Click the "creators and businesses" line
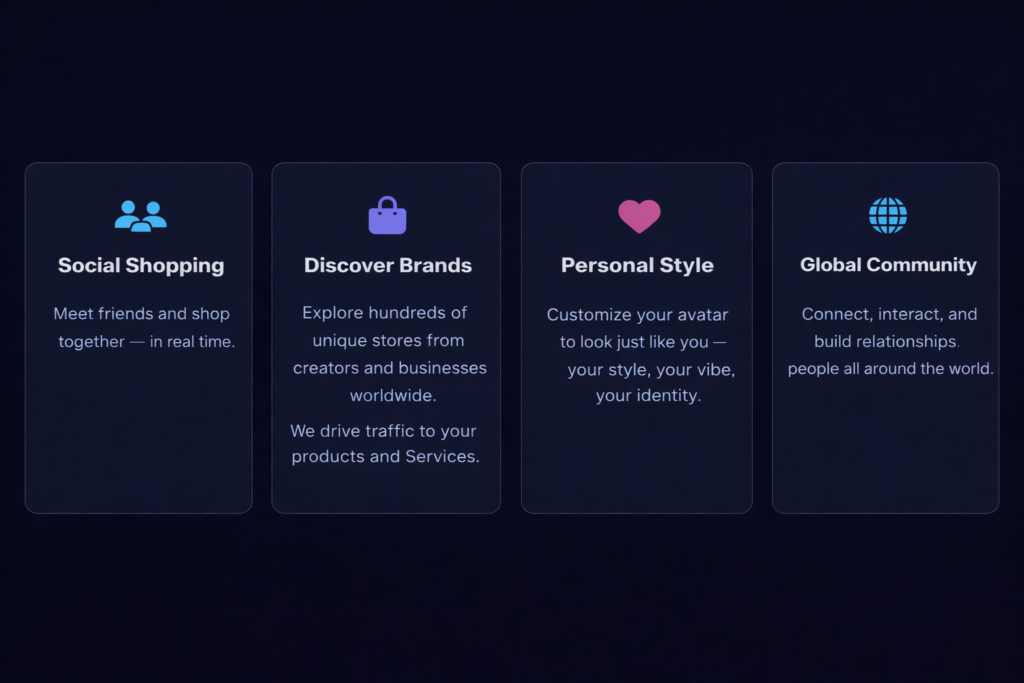The height and width of the screenshot is (683, 1024). pos(389,368)
